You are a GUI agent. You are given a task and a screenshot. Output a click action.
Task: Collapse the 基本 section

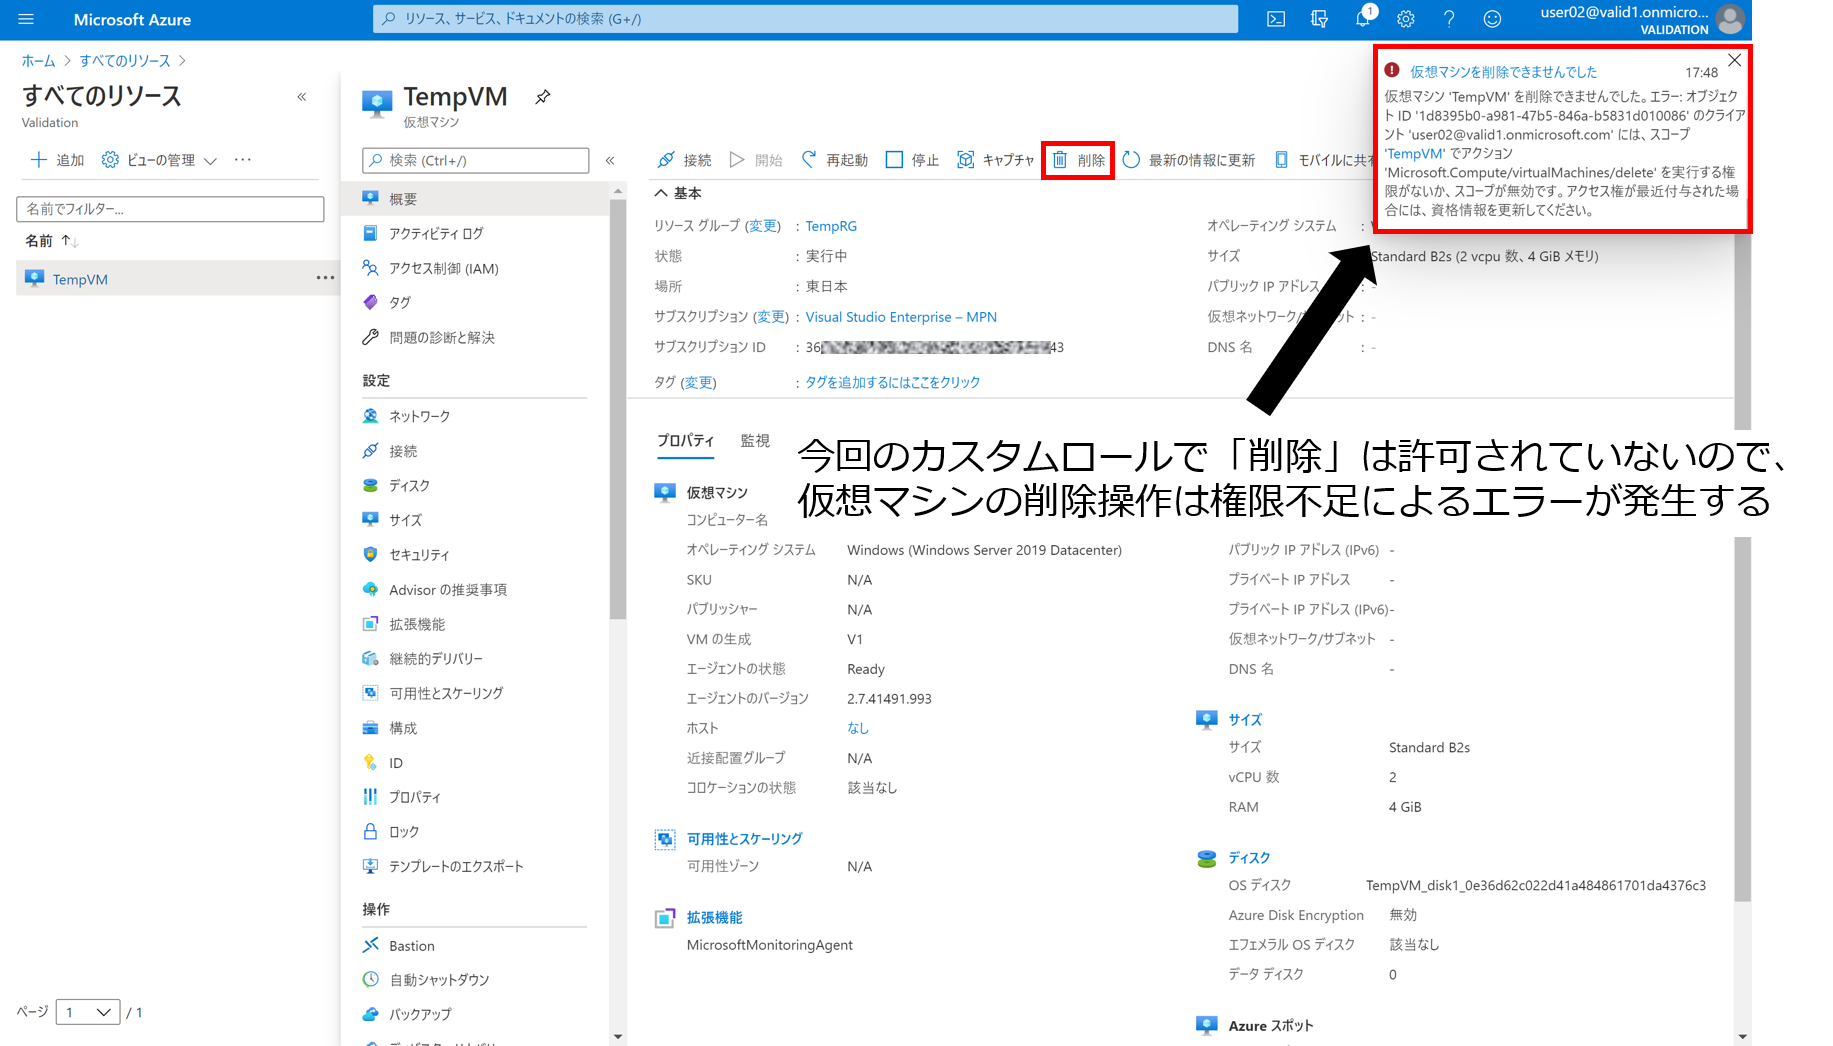(678, 193)
